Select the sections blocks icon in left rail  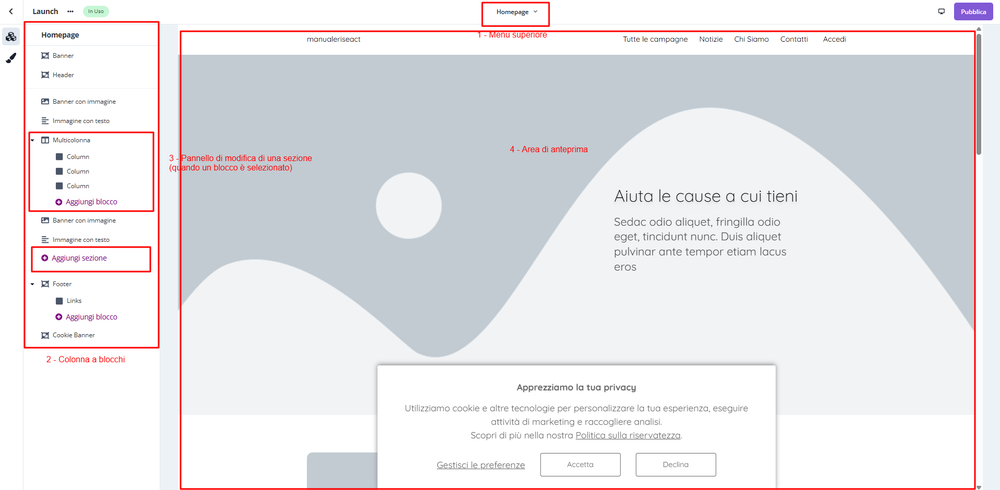tap(11, 36)
